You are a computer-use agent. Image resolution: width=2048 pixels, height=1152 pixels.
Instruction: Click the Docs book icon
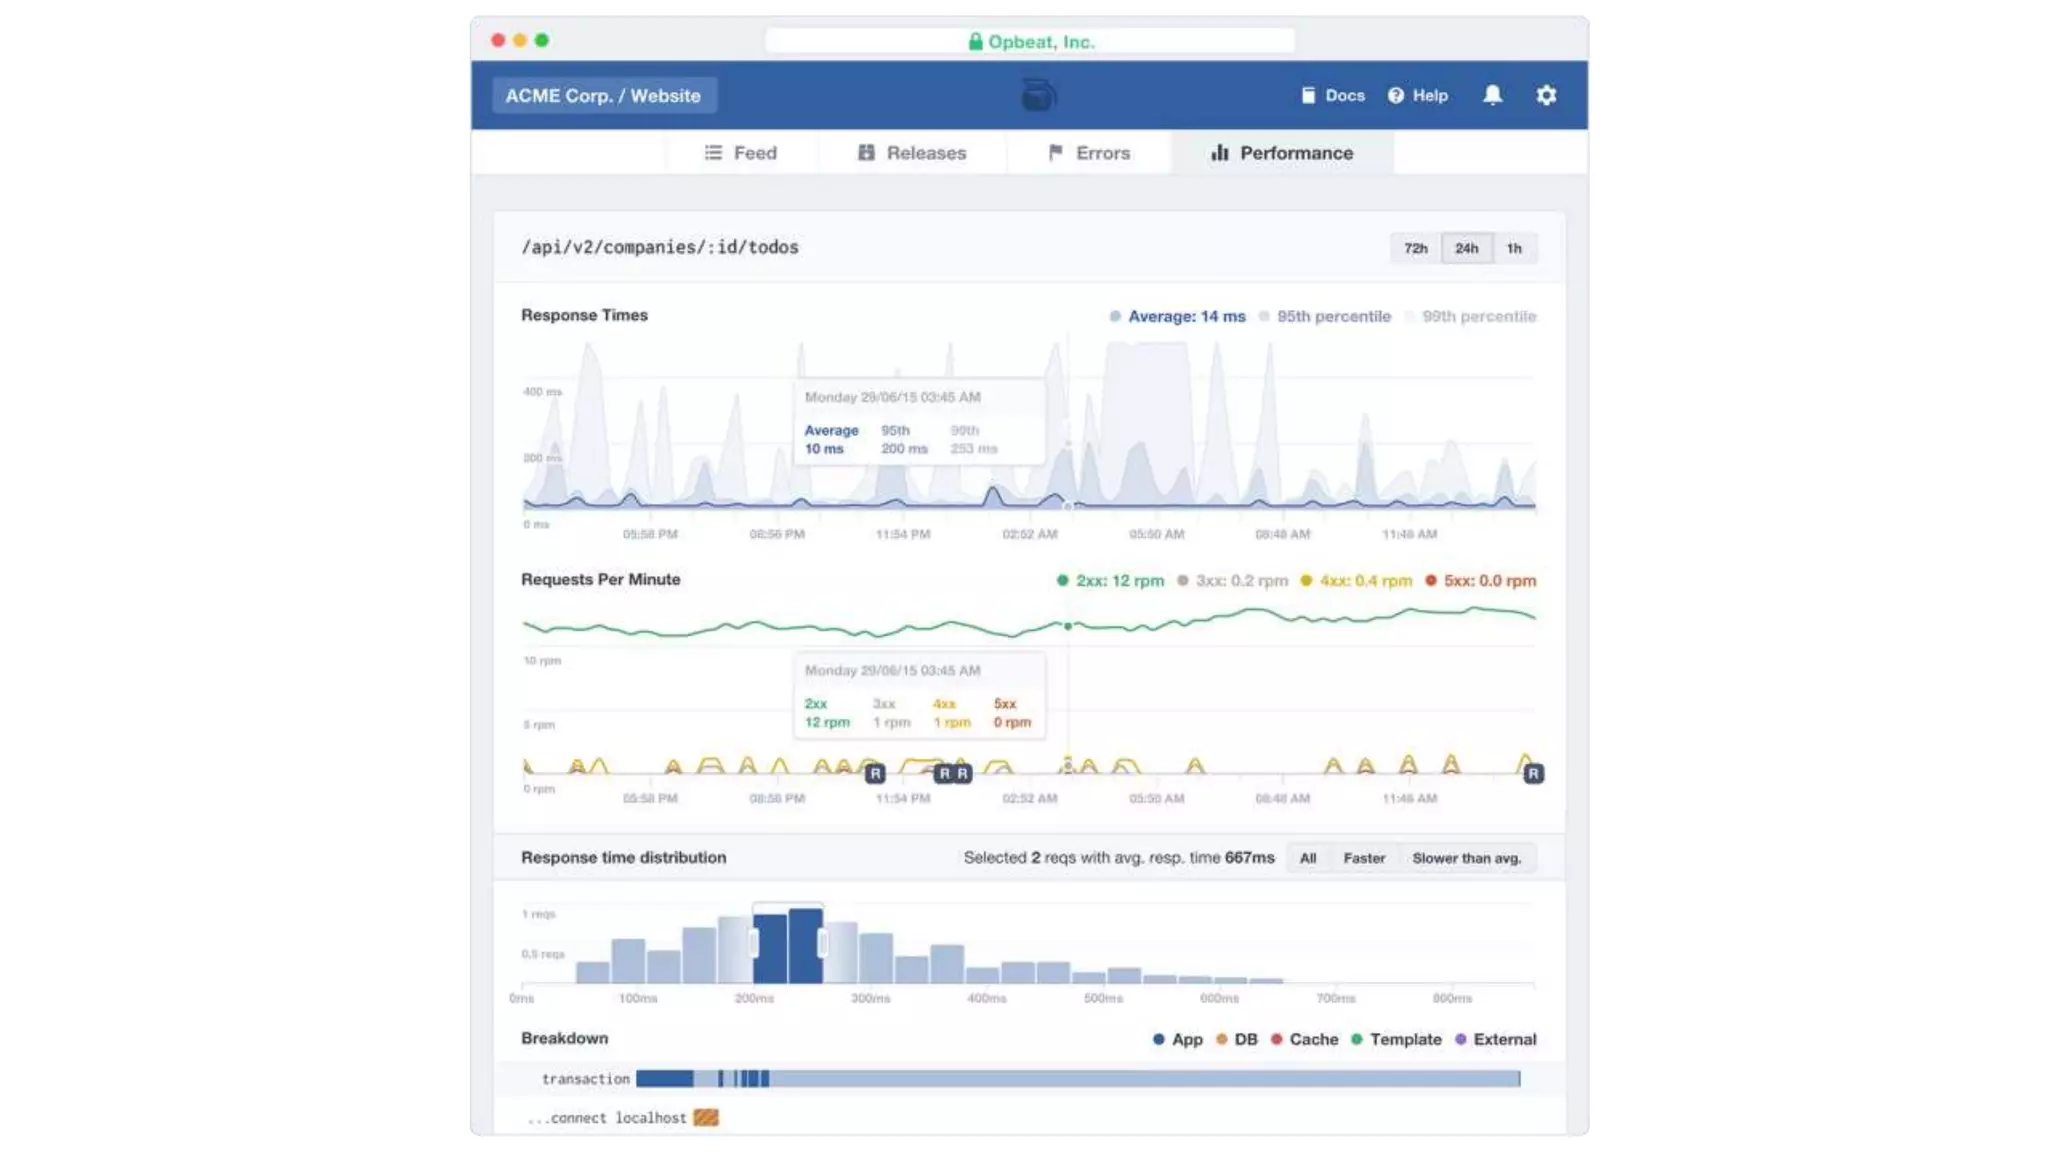click(x=1308, y=96)
